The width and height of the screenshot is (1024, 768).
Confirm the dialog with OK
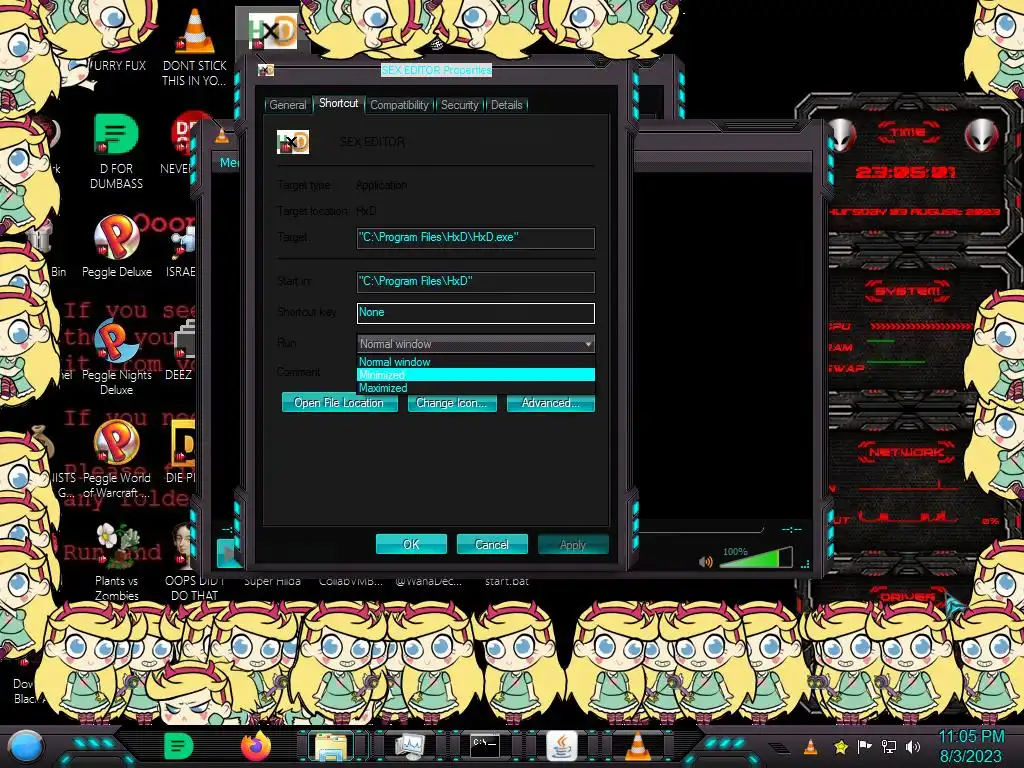[x=411, y=544]
